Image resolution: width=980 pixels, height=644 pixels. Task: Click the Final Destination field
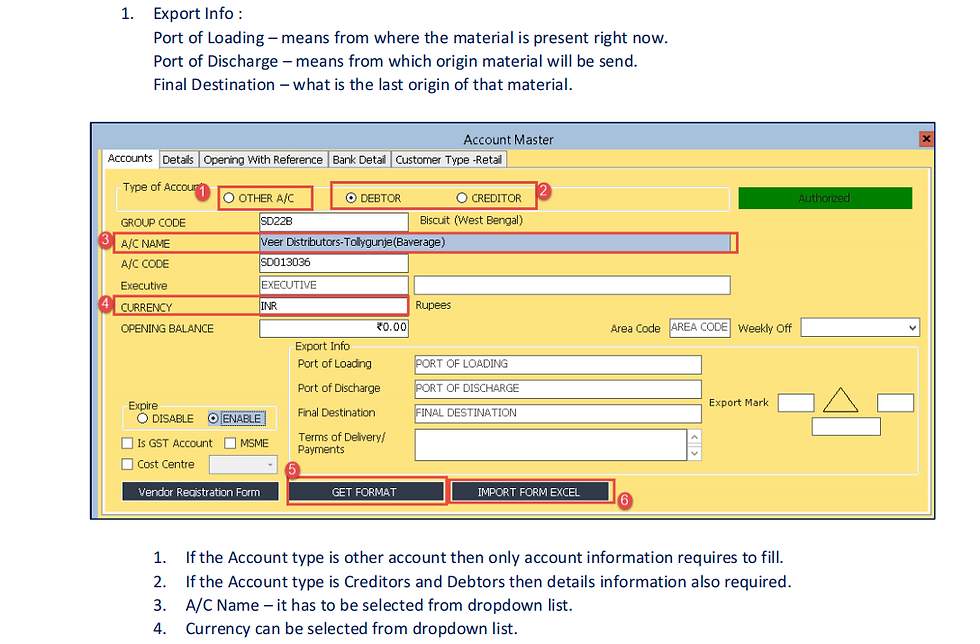tap(558, 413)
